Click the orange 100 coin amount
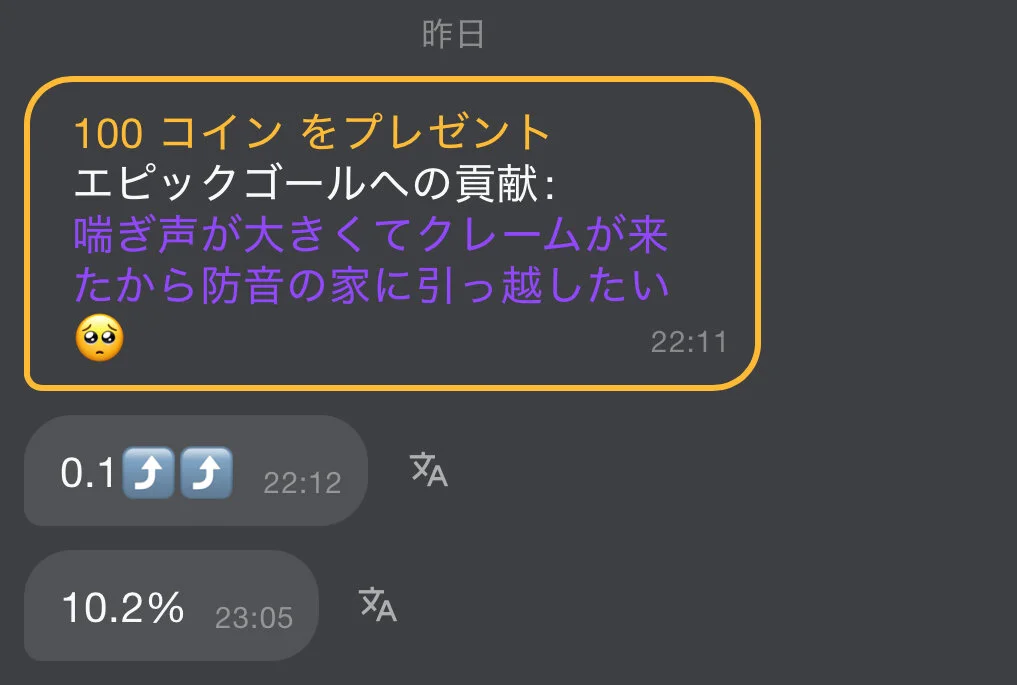The image size is (1017, 685). click(x=108, y=134)
